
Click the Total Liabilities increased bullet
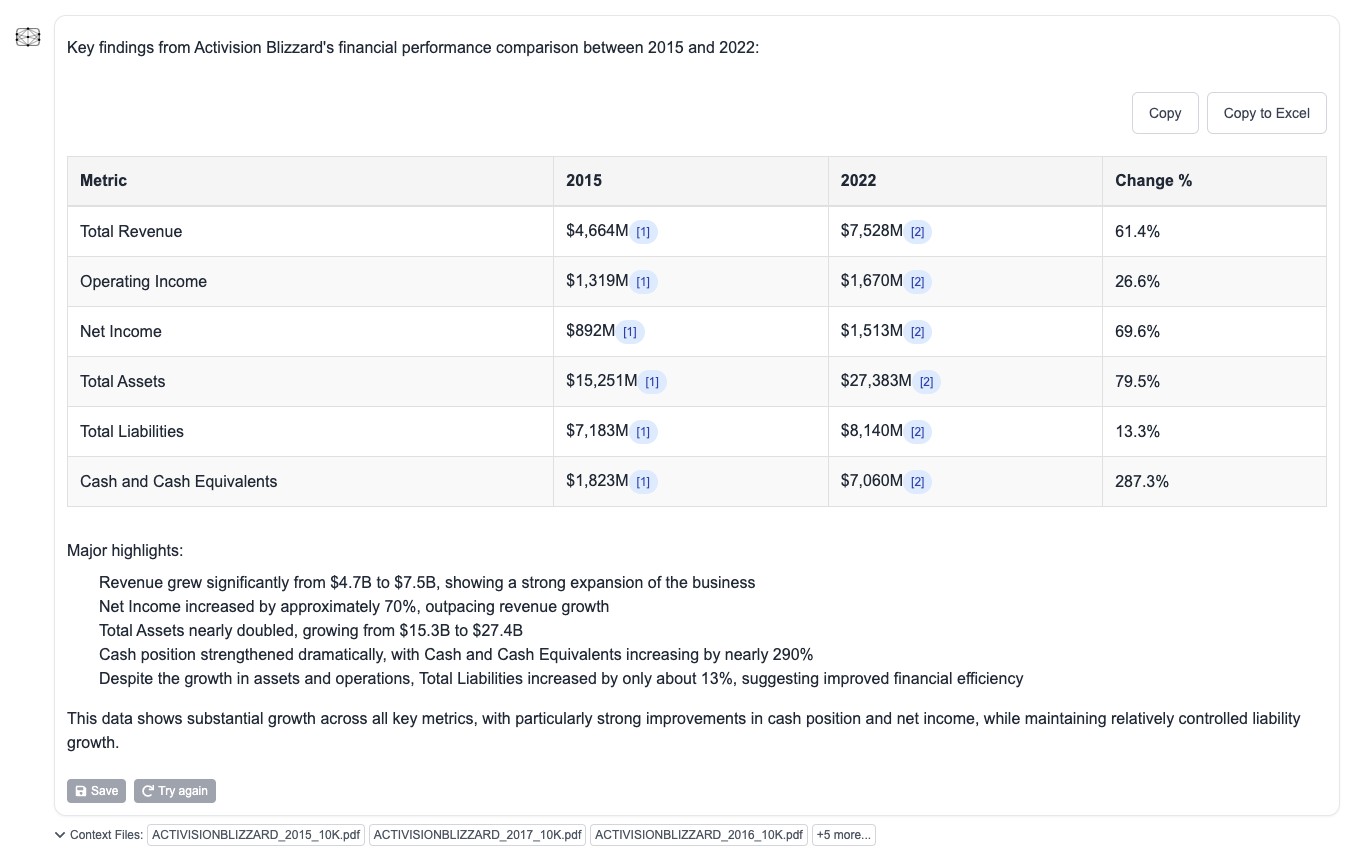pos(561,678)
